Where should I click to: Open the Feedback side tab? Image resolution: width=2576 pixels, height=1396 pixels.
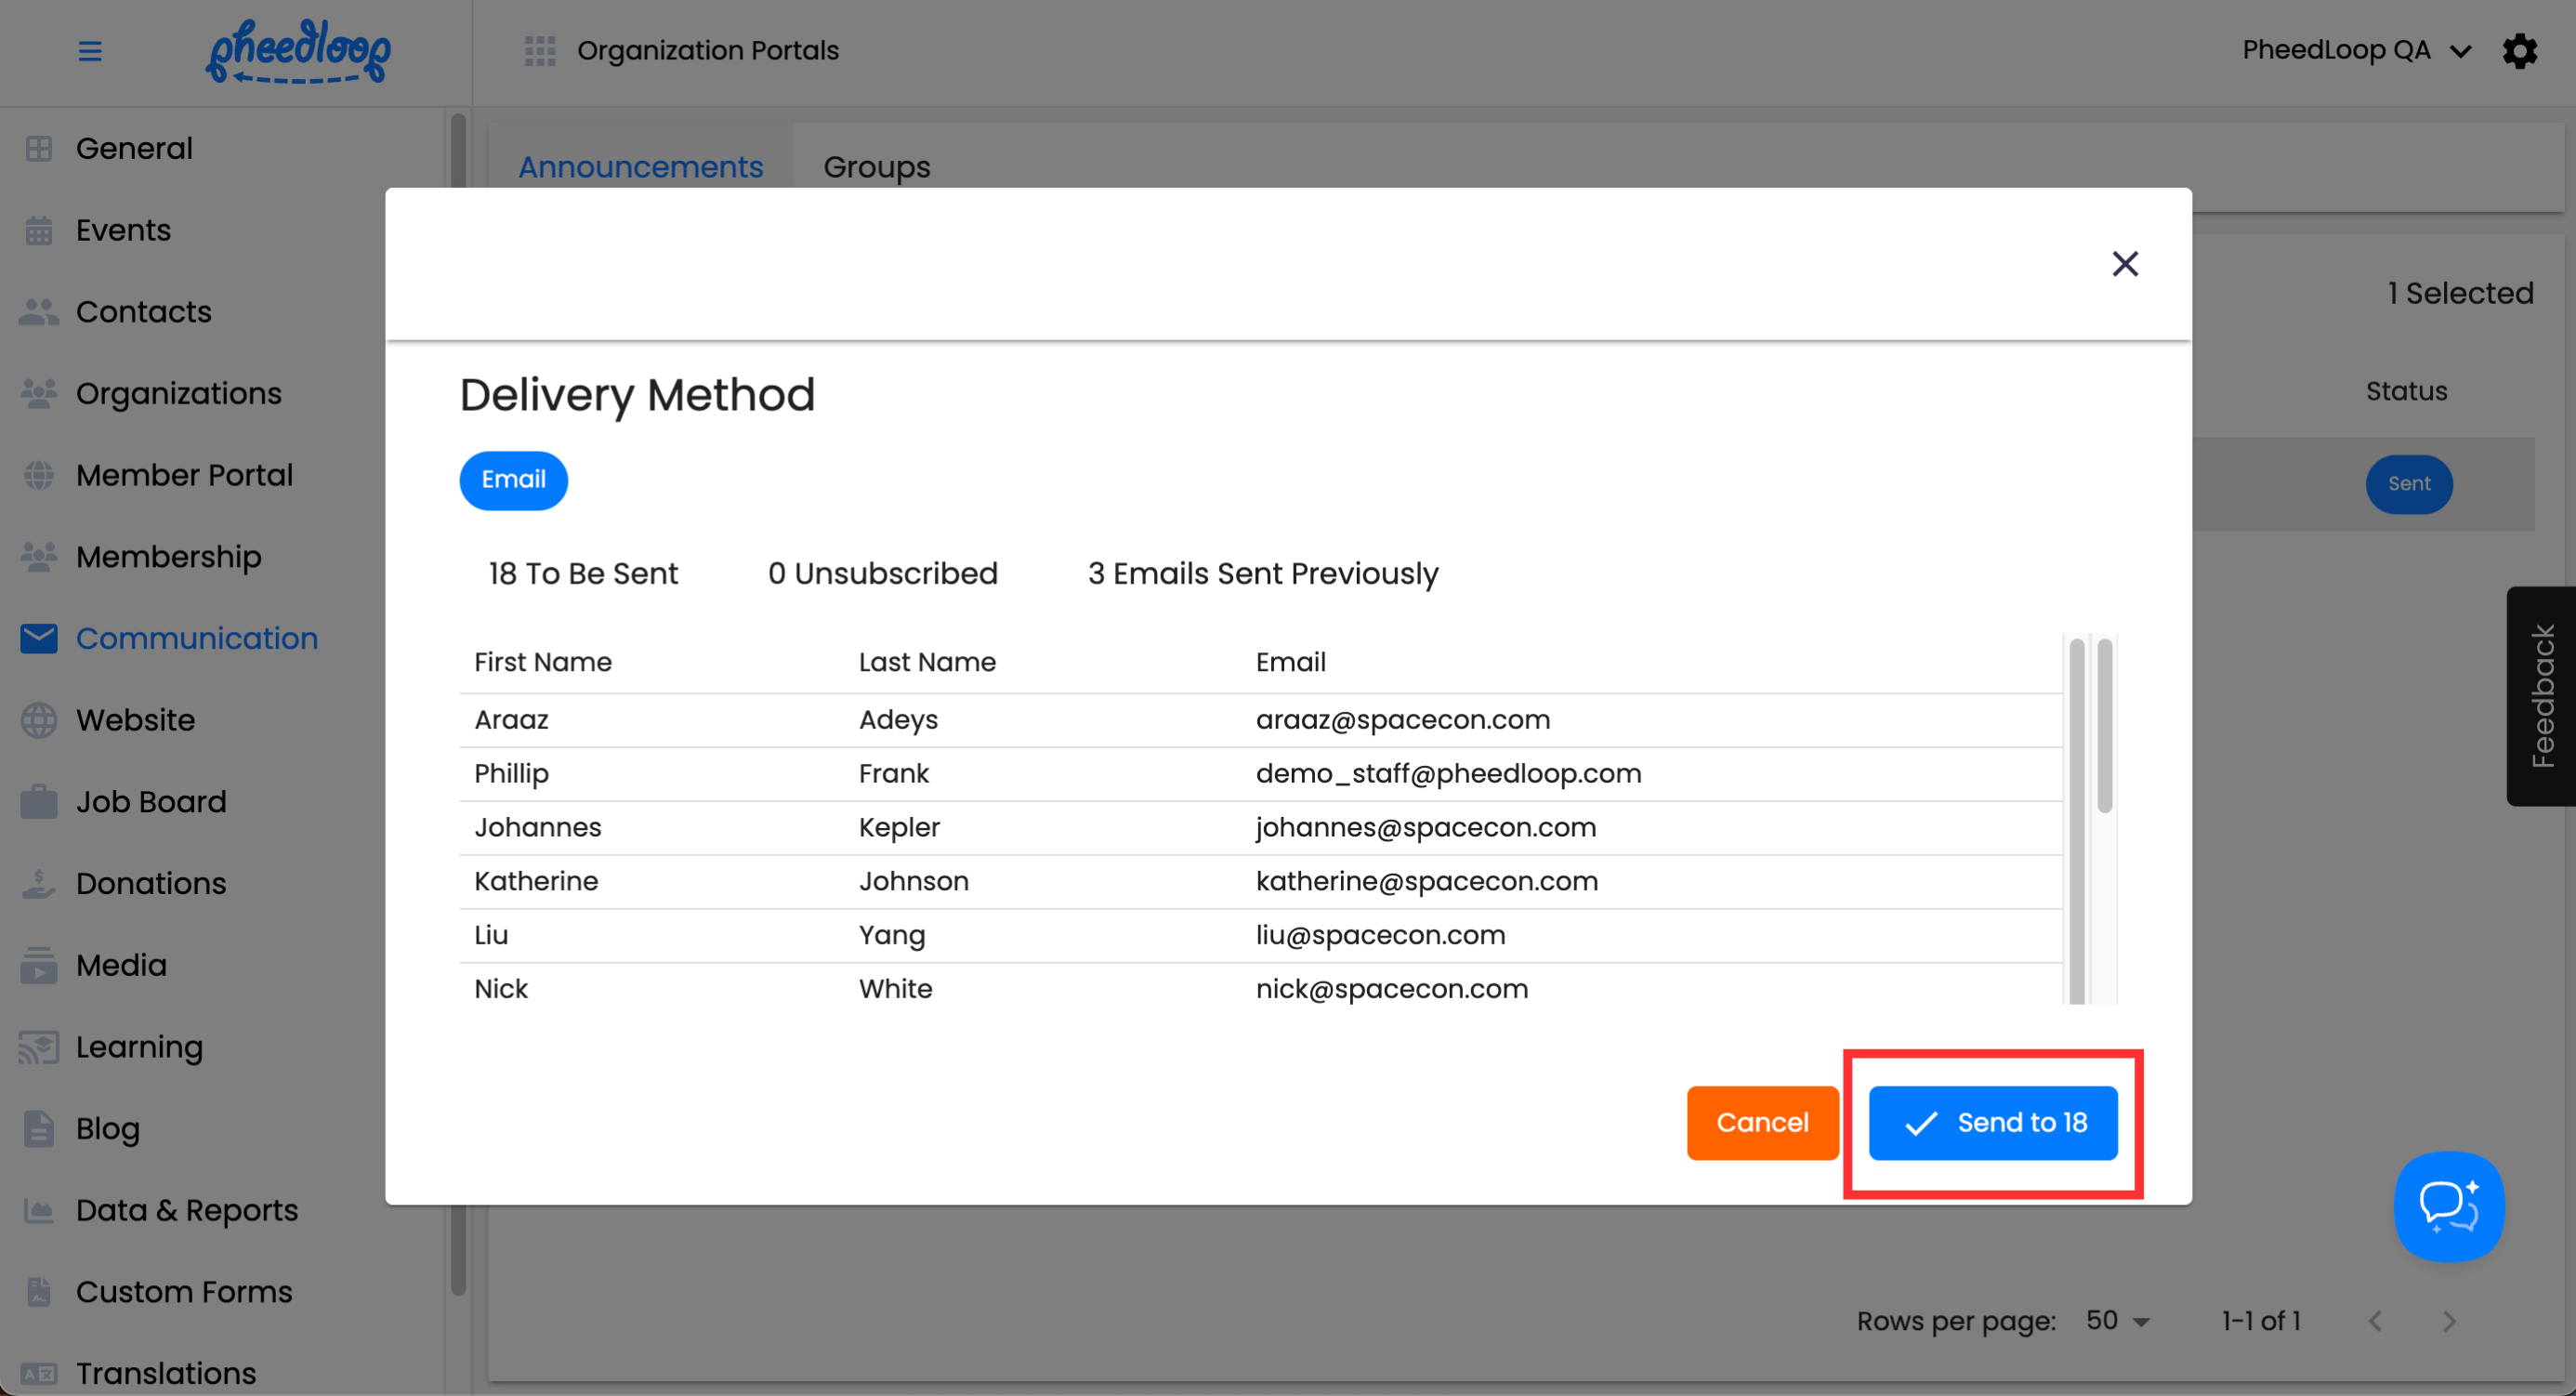coord(2541,696)
